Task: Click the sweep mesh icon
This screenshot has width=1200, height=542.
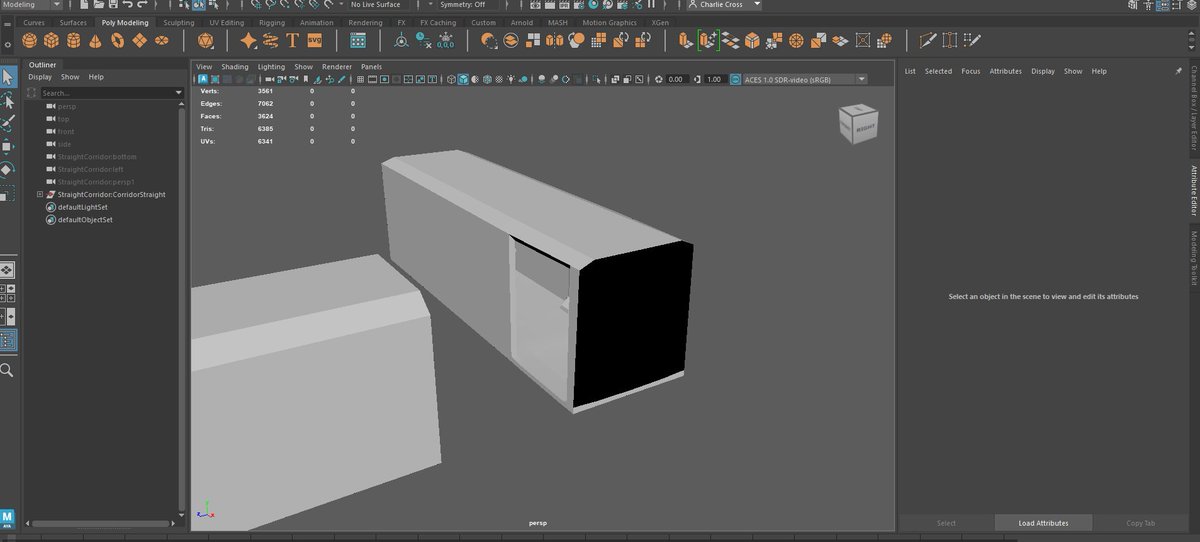Action: (270, 40)
